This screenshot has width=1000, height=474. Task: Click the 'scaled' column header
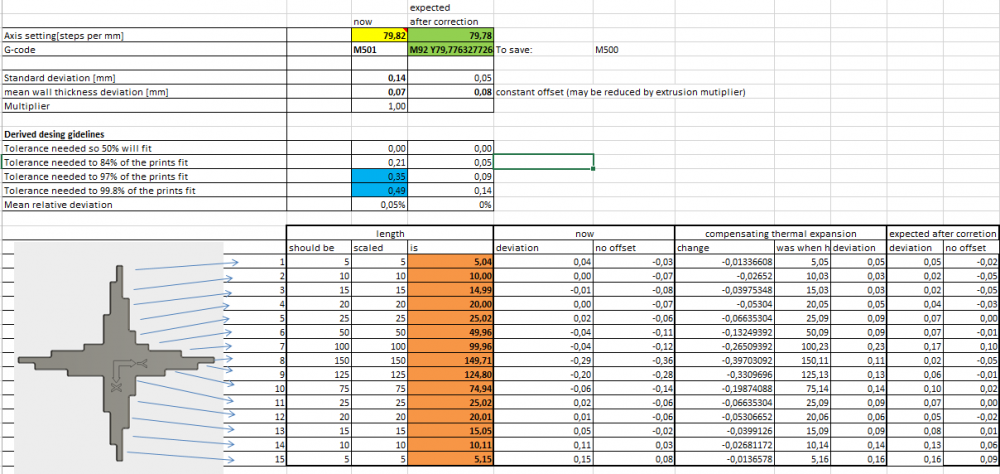click(379, 248)
